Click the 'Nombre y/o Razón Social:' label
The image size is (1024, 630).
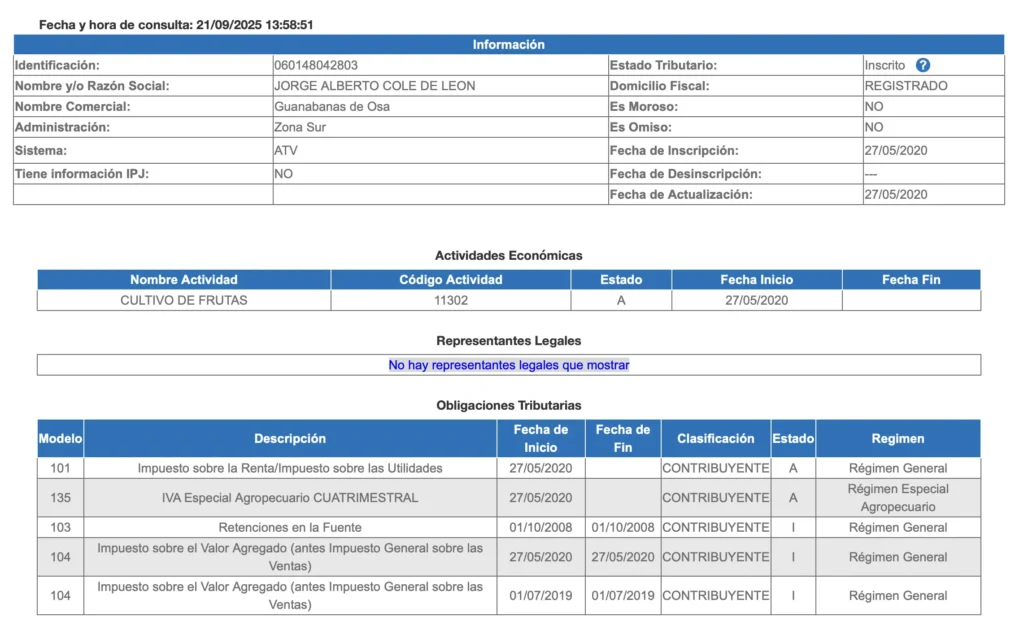[x=92, y=86]
